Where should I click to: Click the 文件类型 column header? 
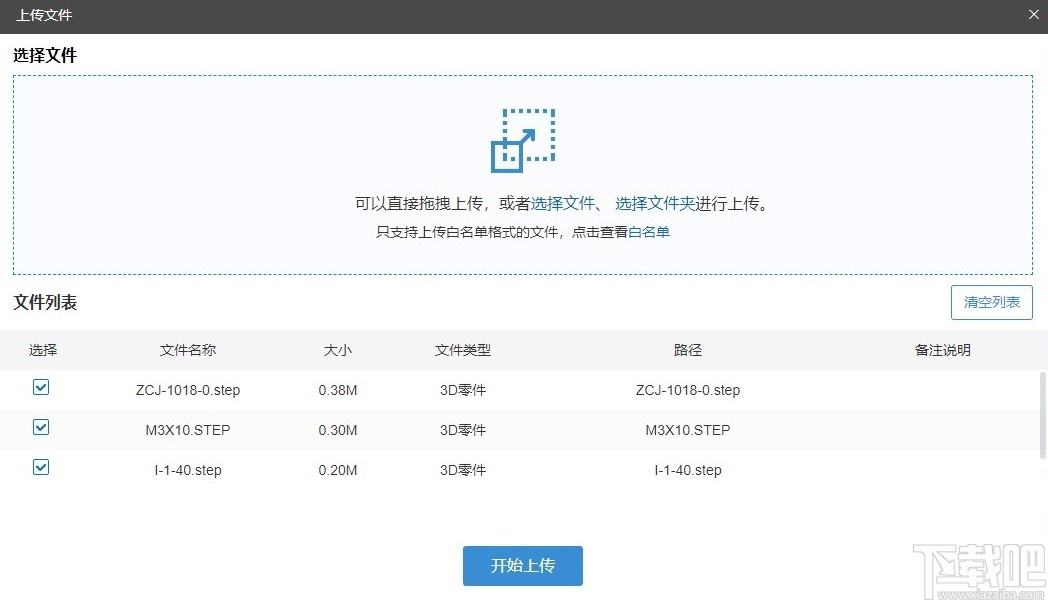[x=462, y=350]
